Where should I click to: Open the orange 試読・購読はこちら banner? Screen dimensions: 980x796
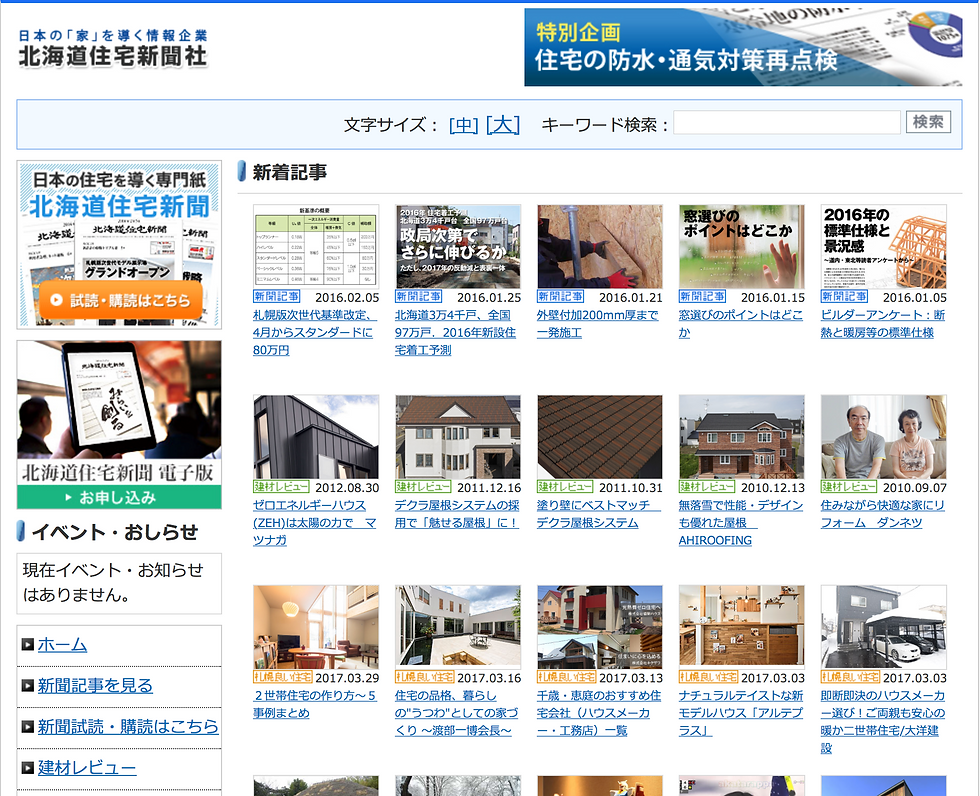(118, 297)
